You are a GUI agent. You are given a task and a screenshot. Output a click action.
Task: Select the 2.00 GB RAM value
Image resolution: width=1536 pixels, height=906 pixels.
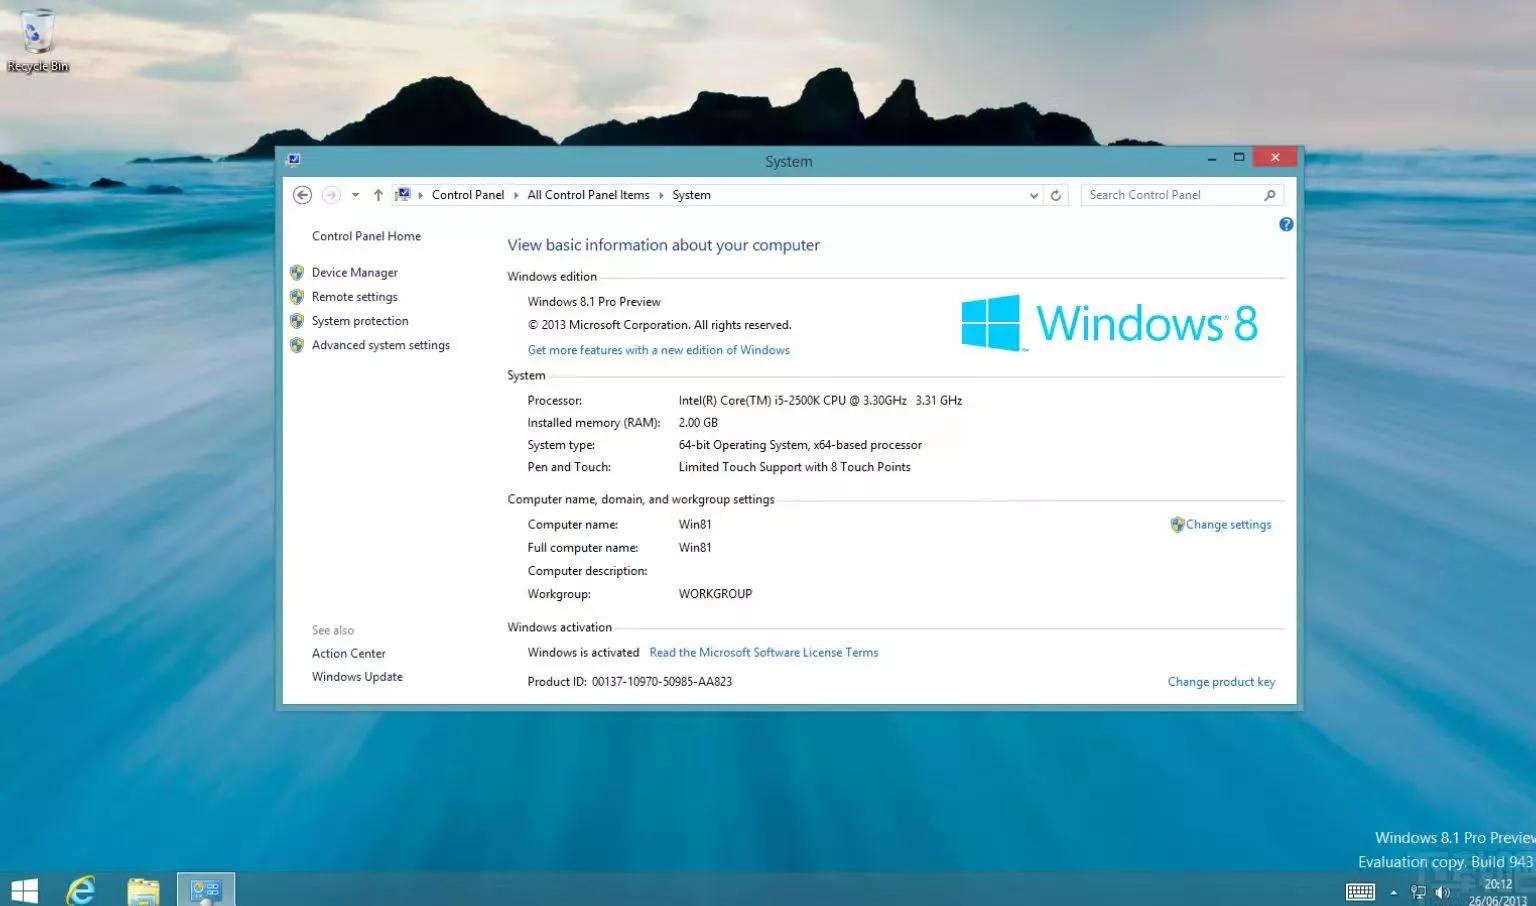coord(698,423)
